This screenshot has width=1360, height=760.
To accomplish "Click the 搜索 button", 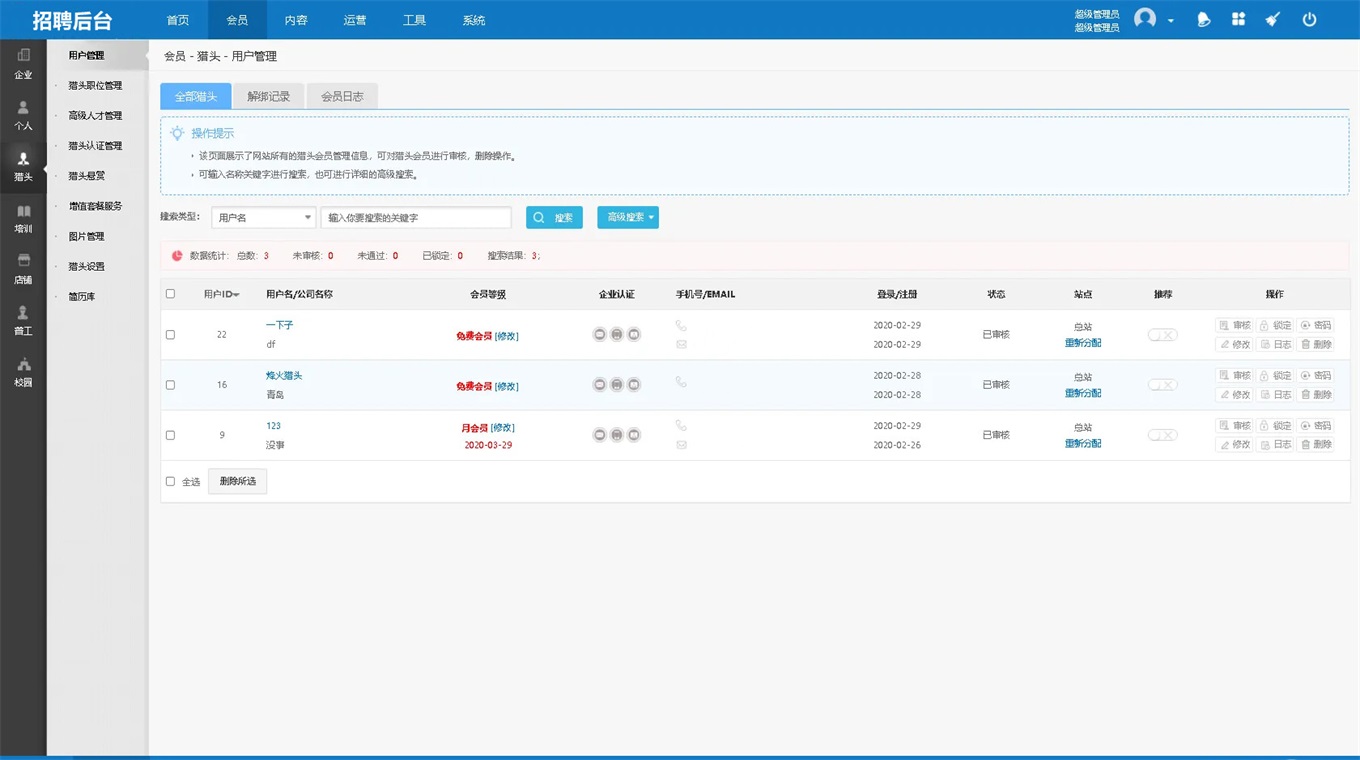I will [x=554, y=217].
